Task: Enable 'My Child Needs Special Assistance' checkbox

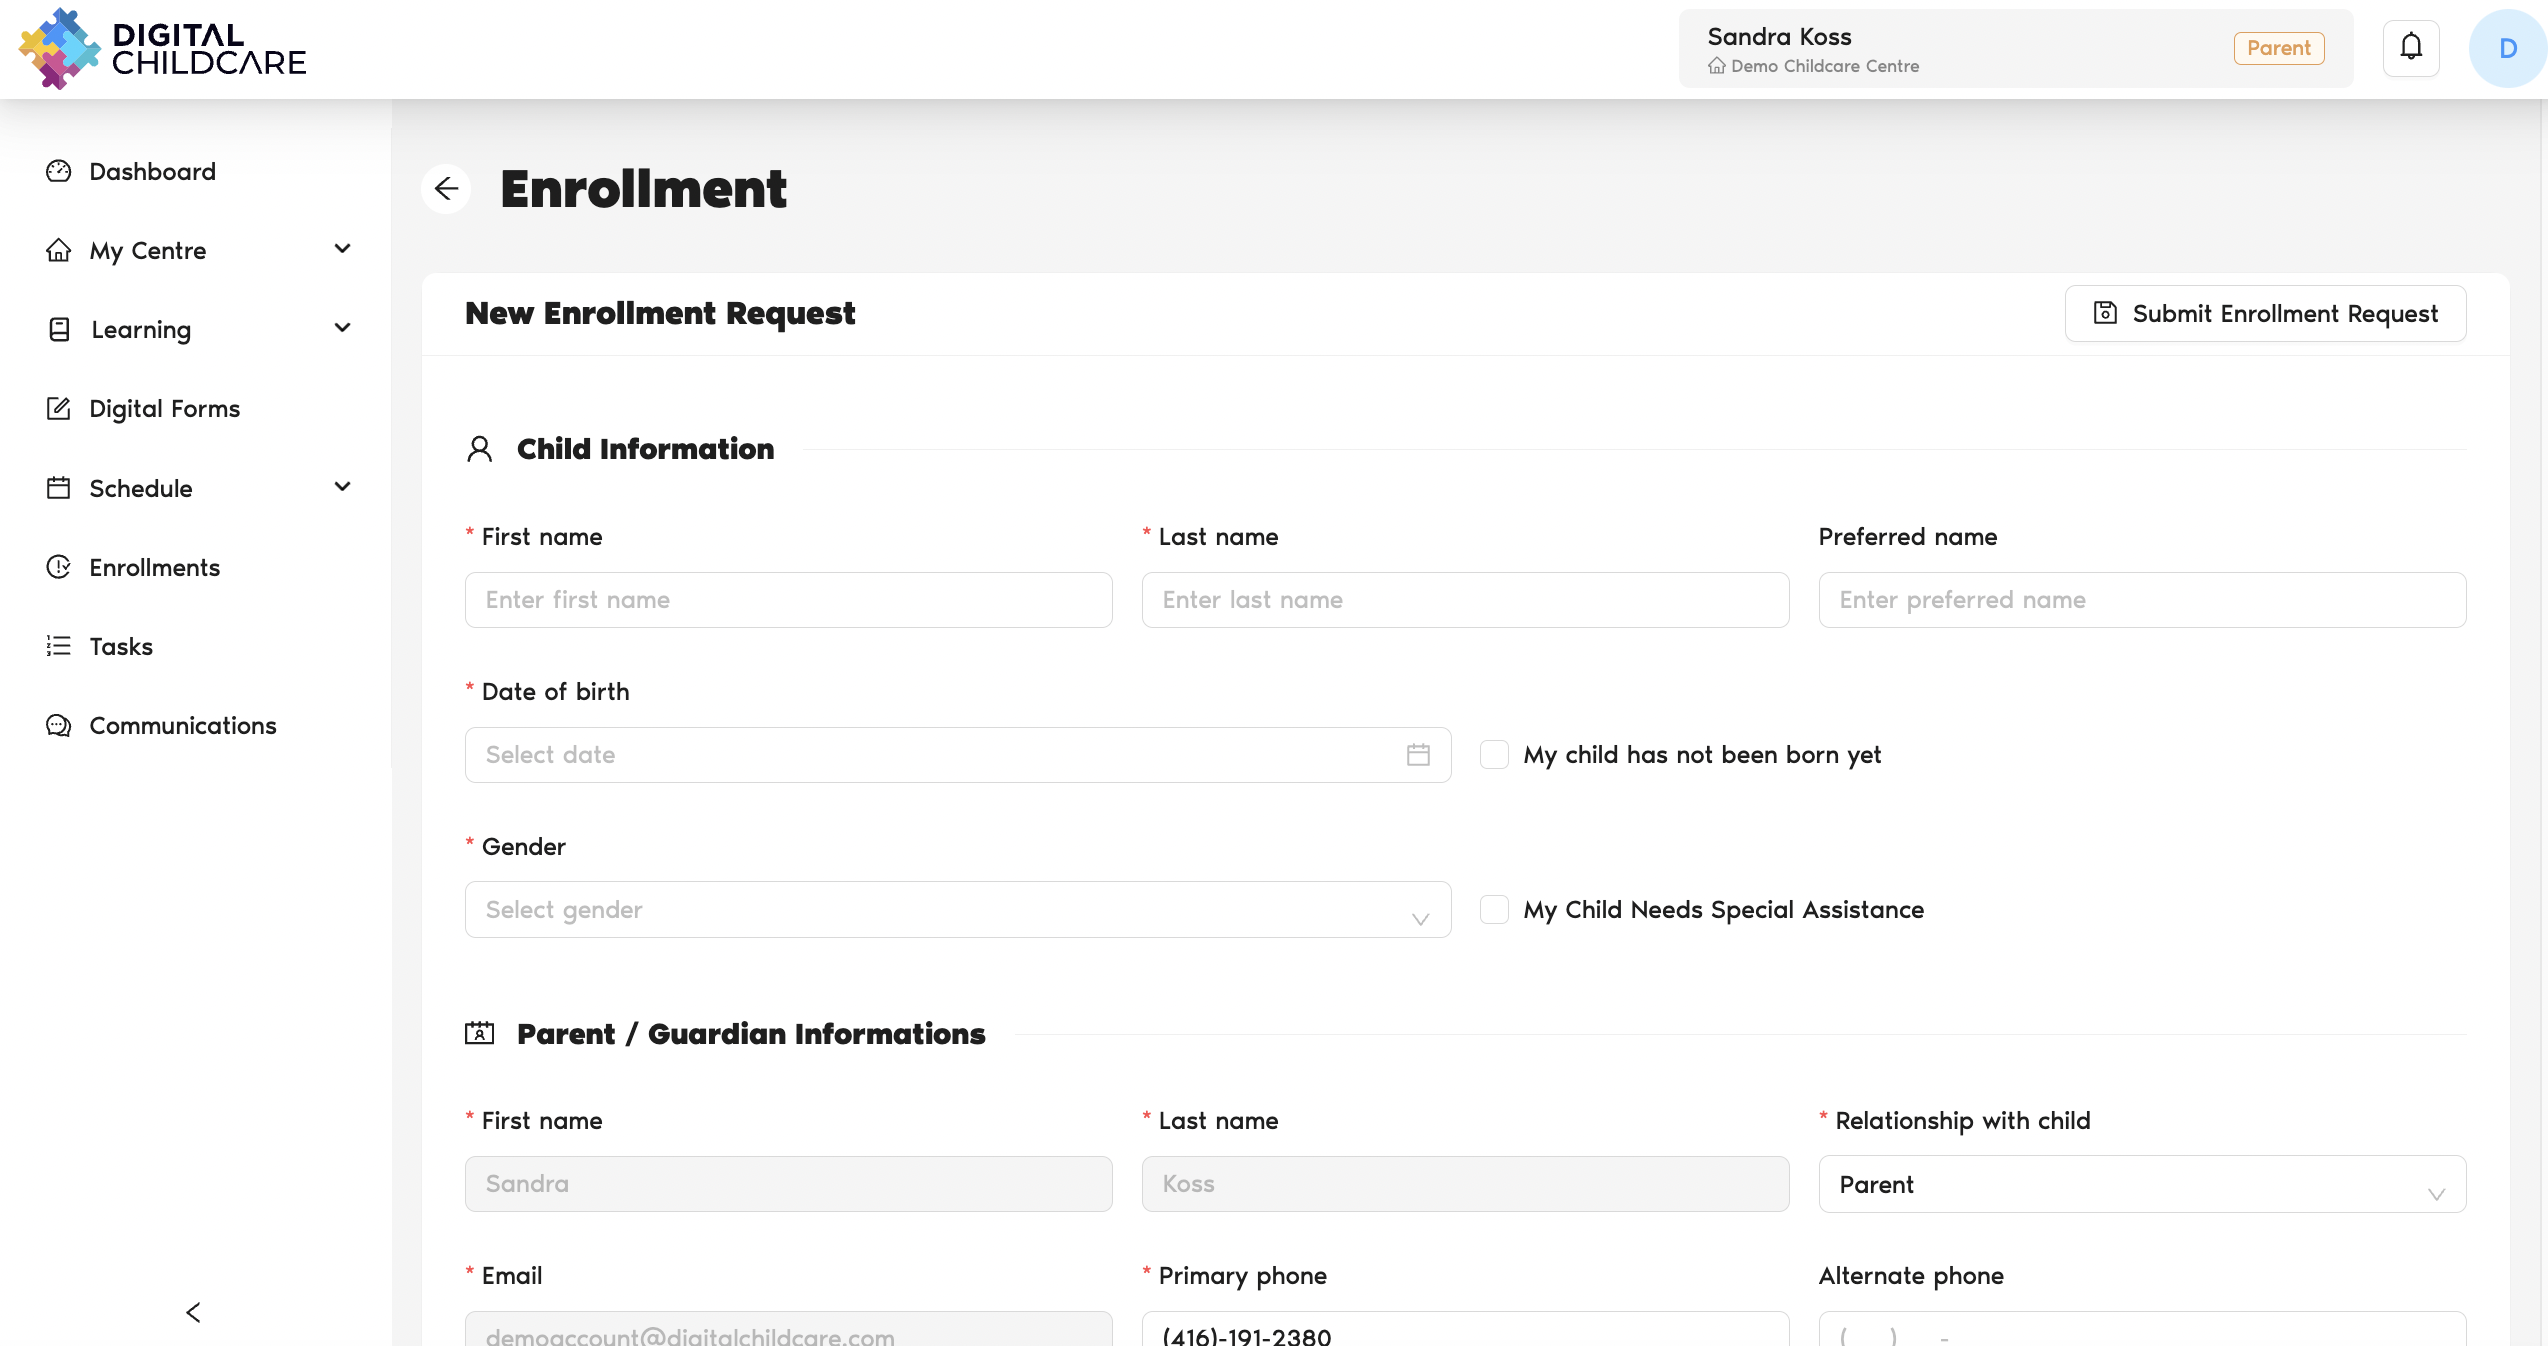Action: click(x=1494, y=909)
